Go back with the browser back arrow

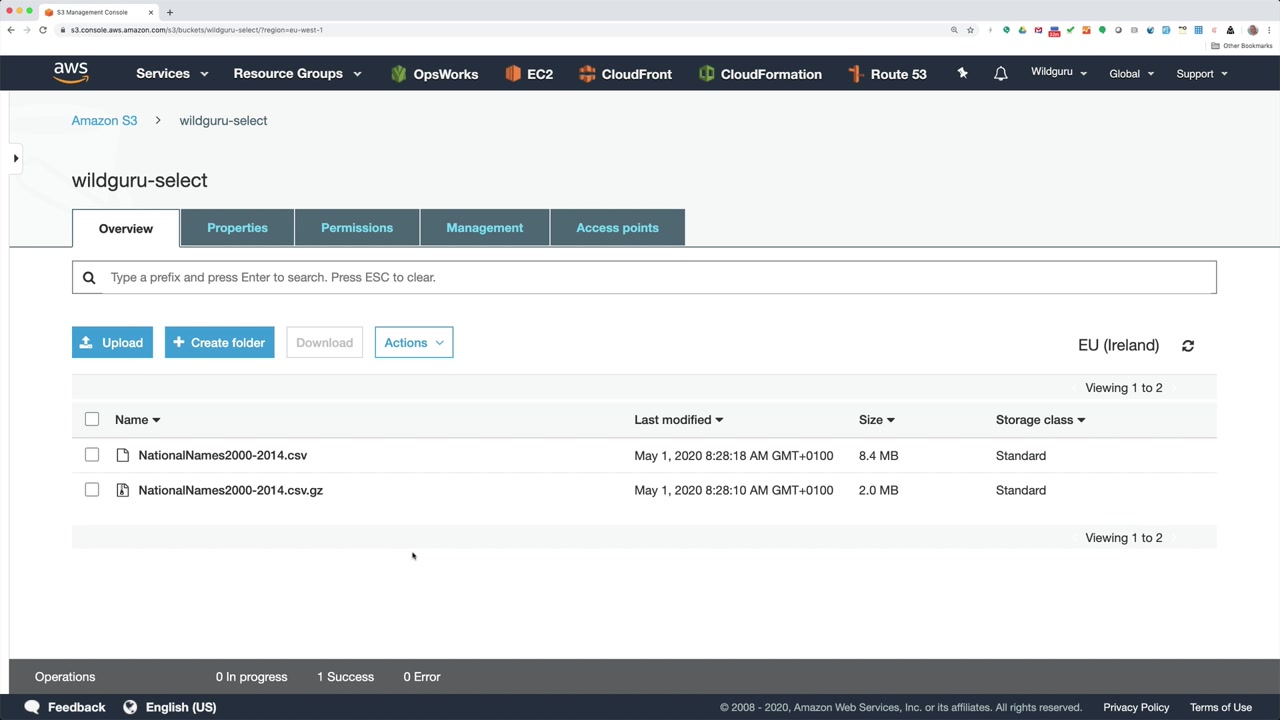tap(11, 30)
